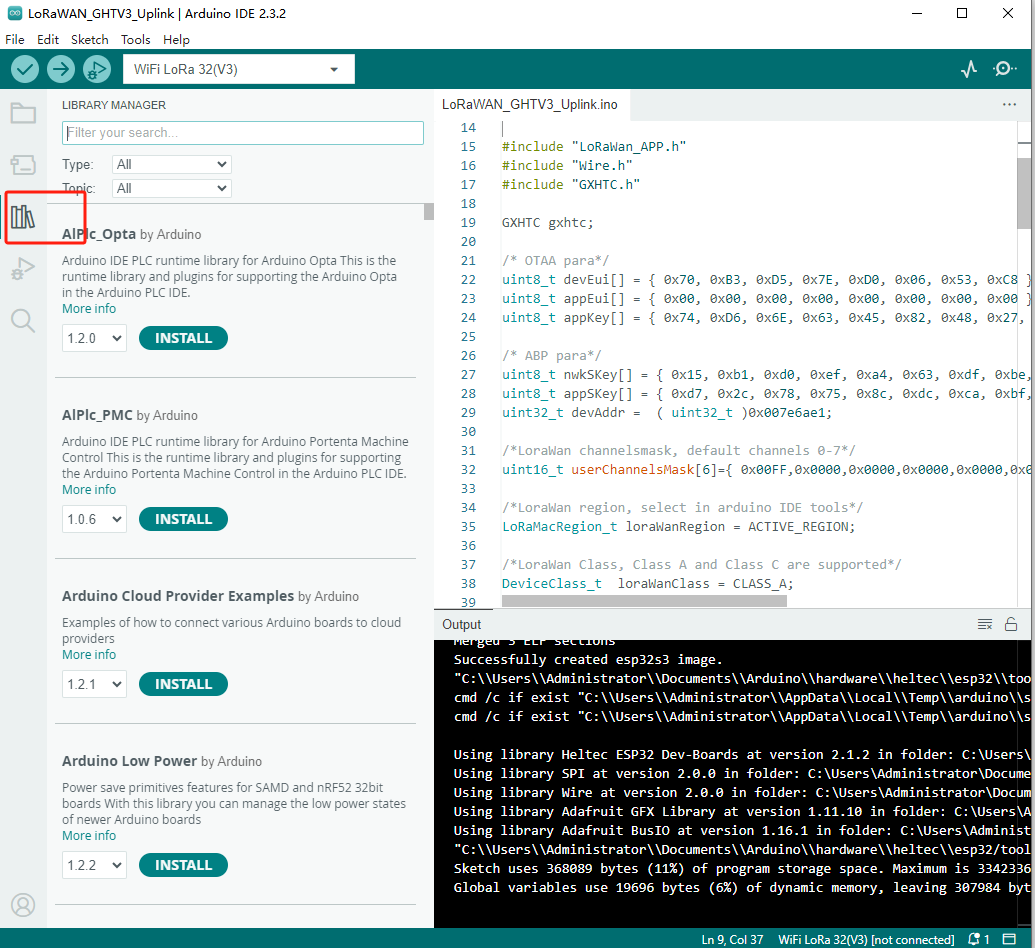
Task: Click the editor vertical scrollbar thumb
Action: point(1024,193)
